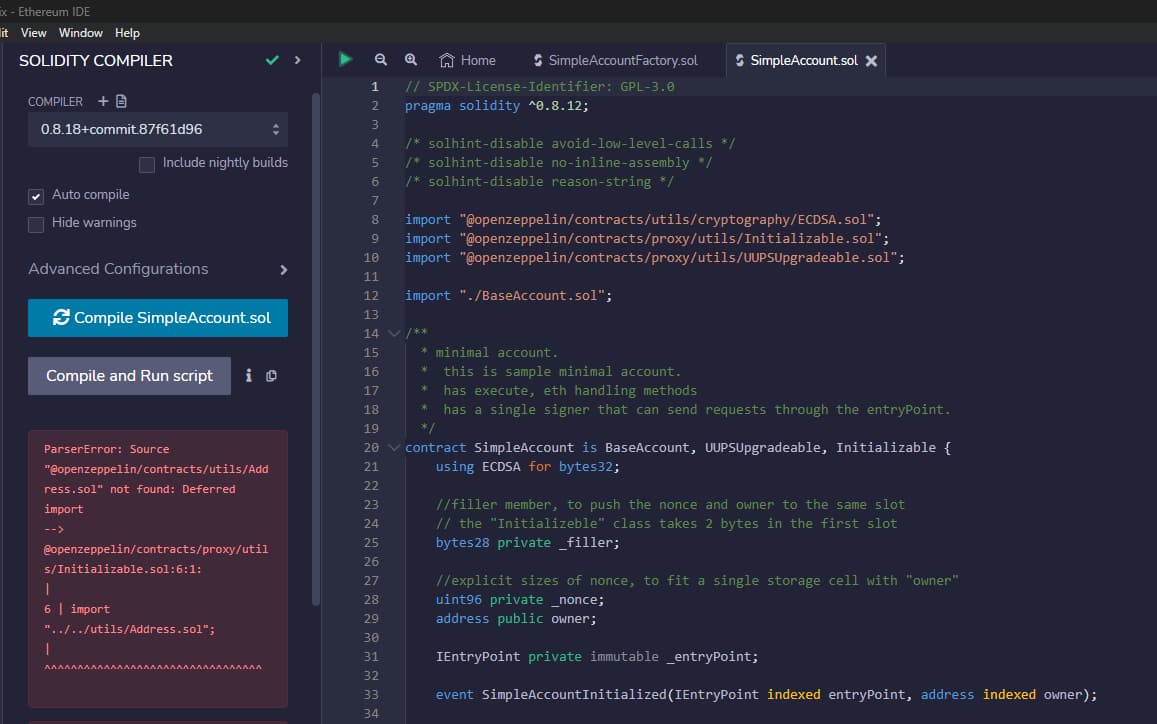Uncheck the Auto compile checkbox
This screenshot has width=1157, height=724.
(x=36, y=196)
